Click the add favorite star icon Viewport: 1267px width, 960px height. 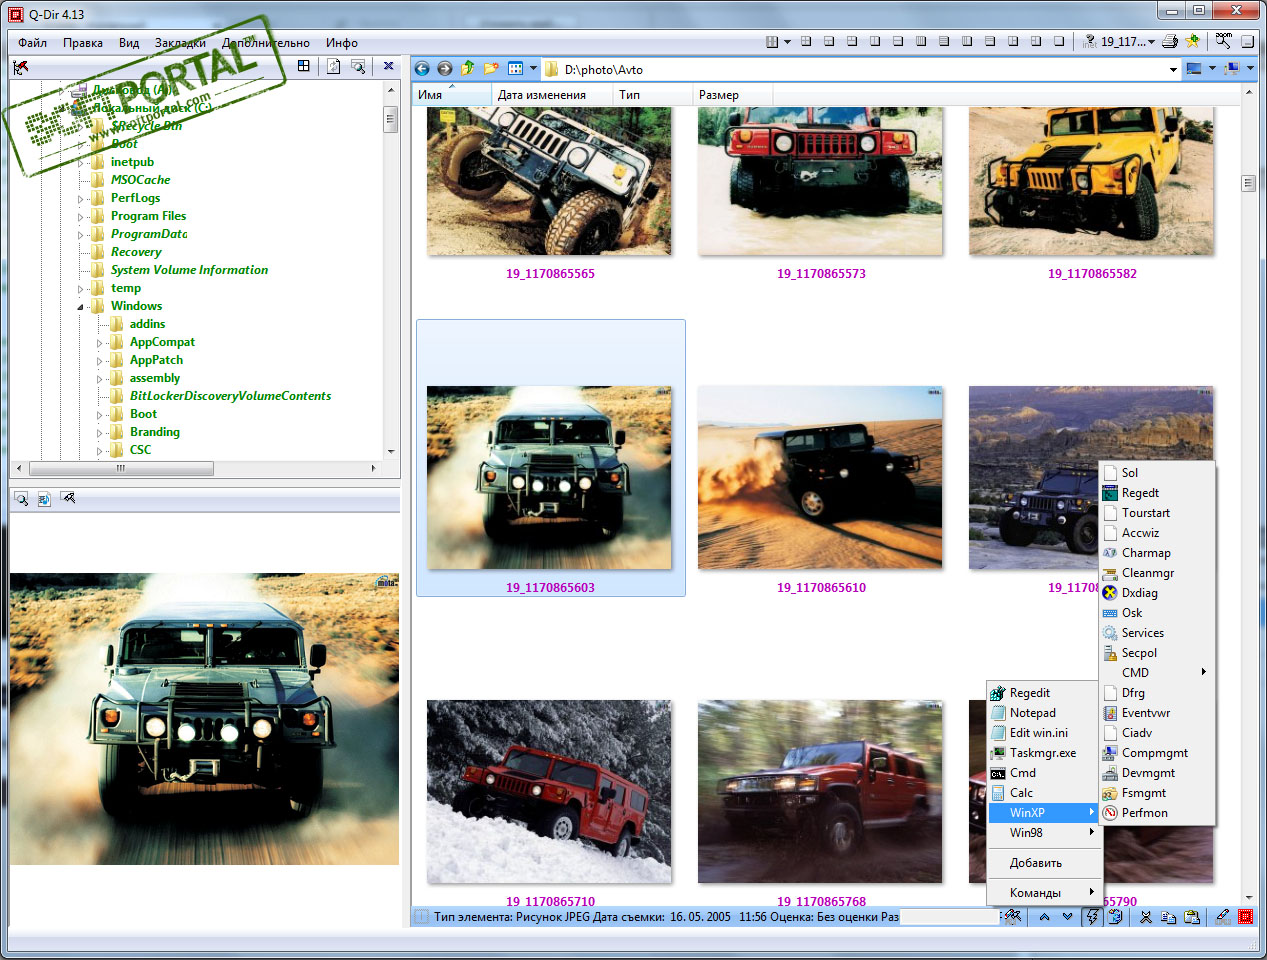coord(1192,42)
